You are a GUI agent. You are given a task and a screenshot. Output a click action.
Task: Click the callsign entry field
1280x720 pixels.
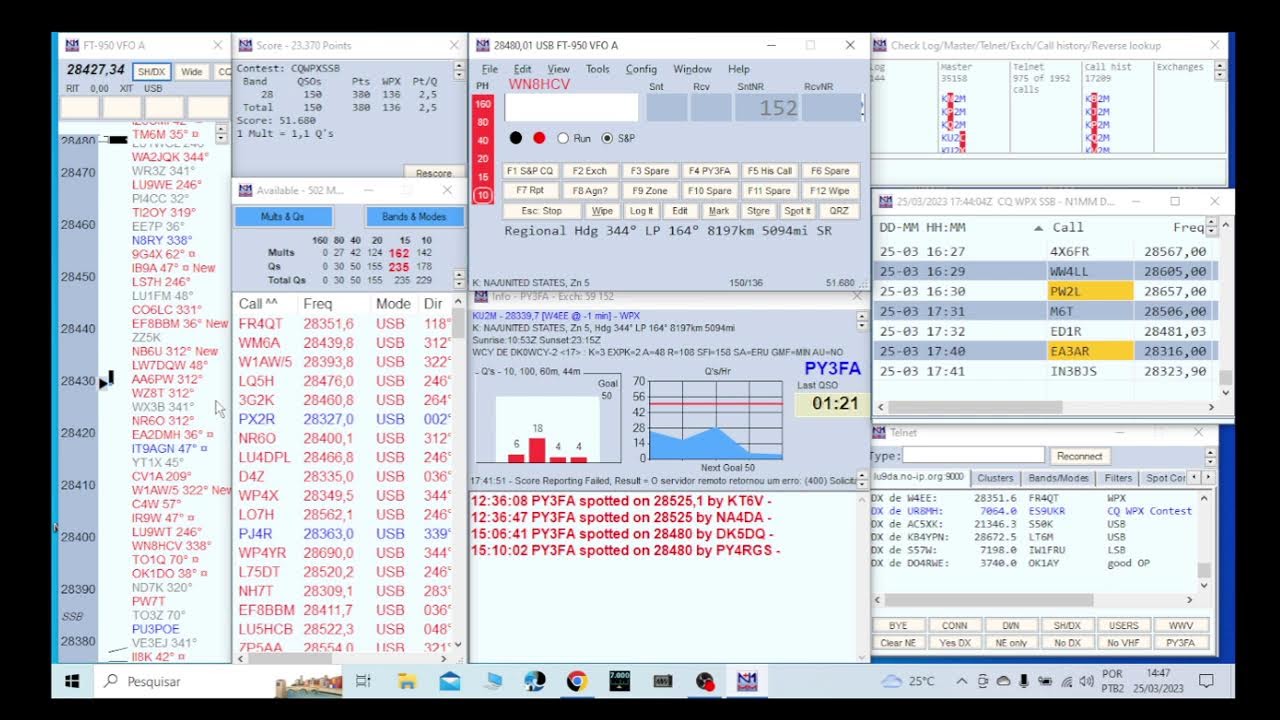(571, 107)
